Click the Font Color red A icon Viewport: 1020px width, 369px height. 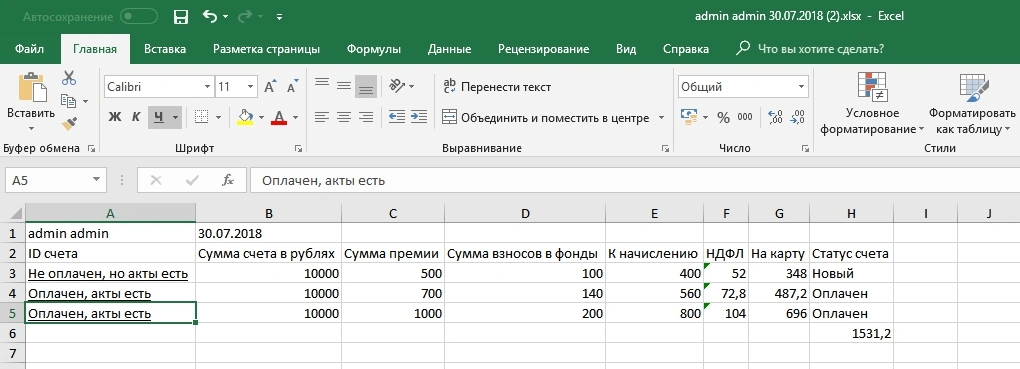click(x=279, y=118)
